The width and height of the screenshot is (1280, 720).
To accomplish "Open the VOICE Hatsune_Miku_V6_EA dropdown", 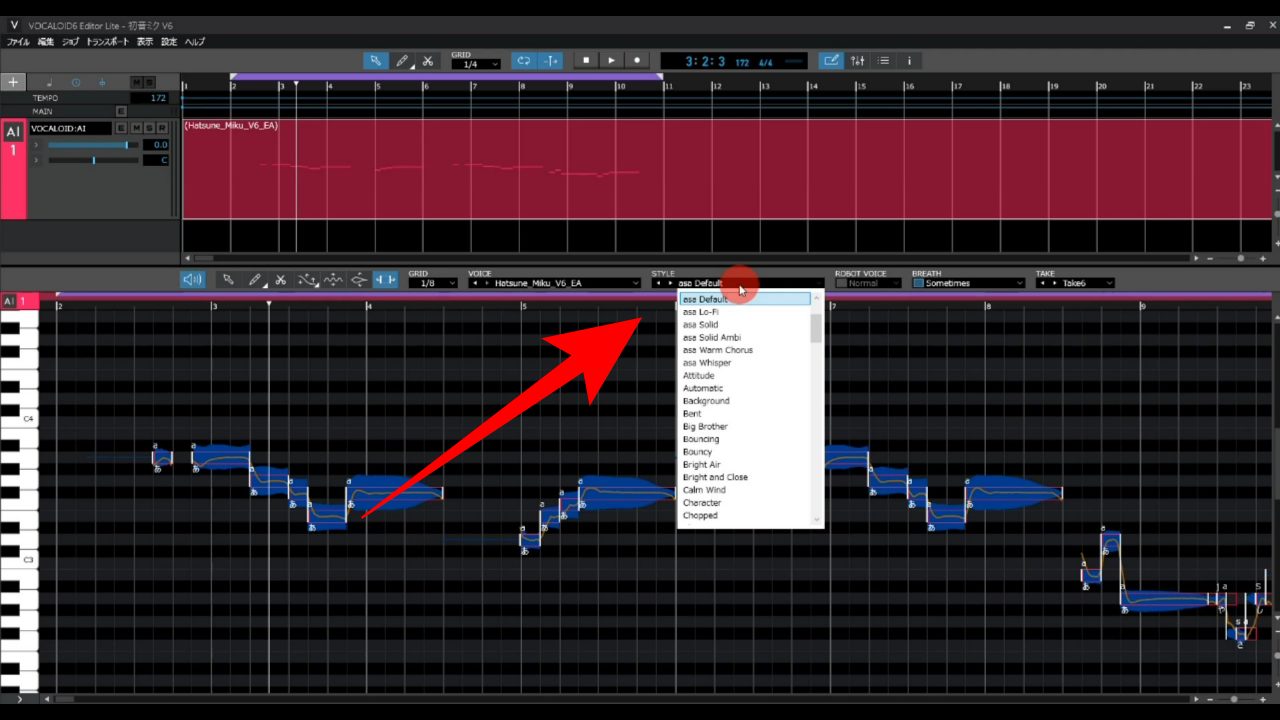I will coord(555,283).
